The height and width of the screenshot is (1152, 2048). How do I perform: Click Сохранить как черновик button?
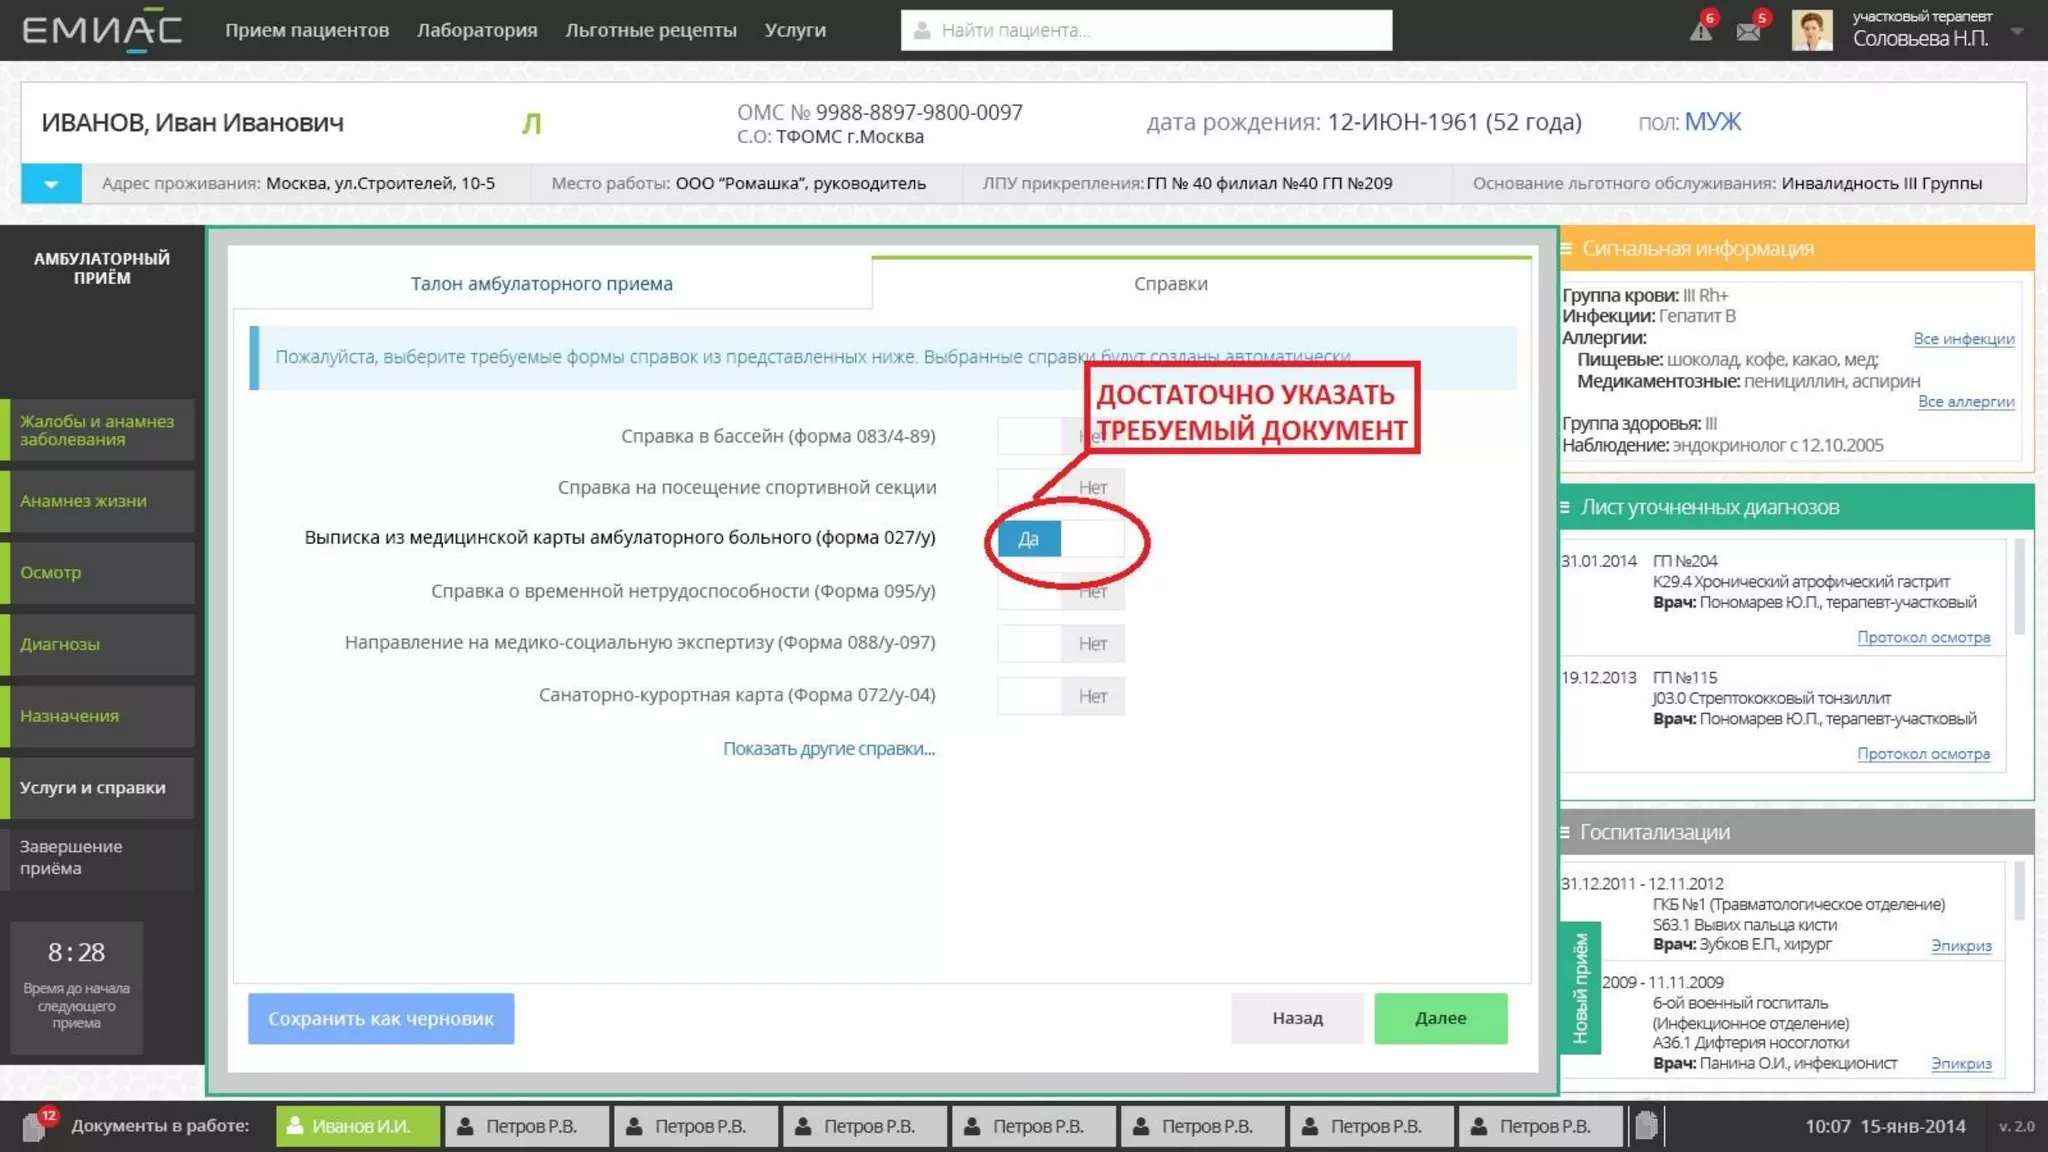pos(381,1018)
